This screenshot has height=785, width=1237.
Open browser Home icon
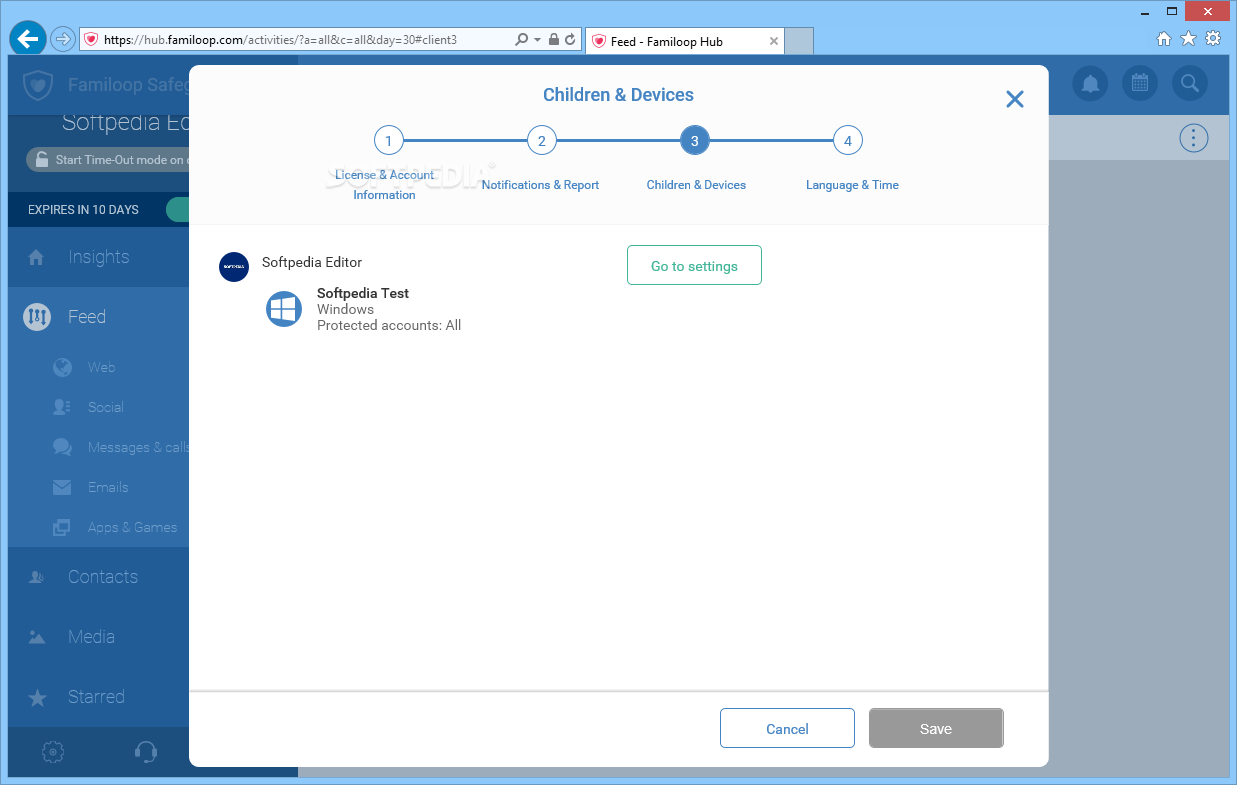1164,39
